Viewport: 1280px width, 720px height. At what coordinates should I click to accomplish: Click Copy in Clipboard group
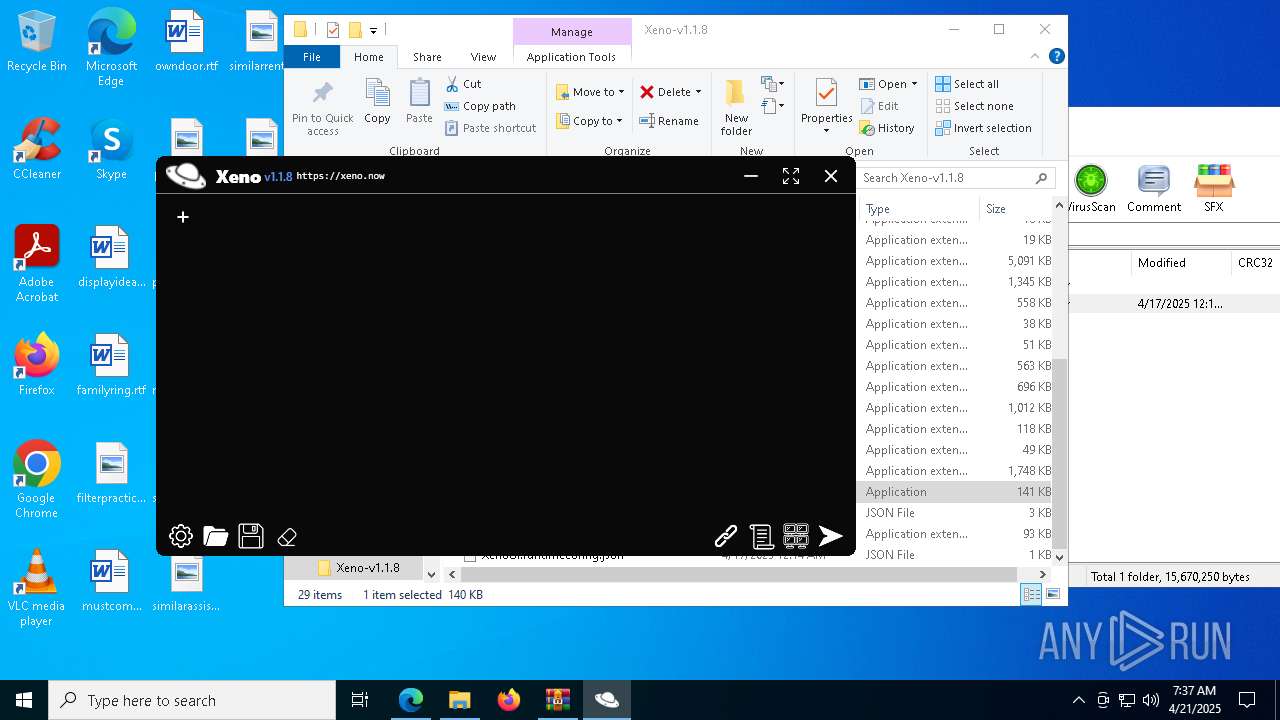pyautogui.click(x=377, y=102)
